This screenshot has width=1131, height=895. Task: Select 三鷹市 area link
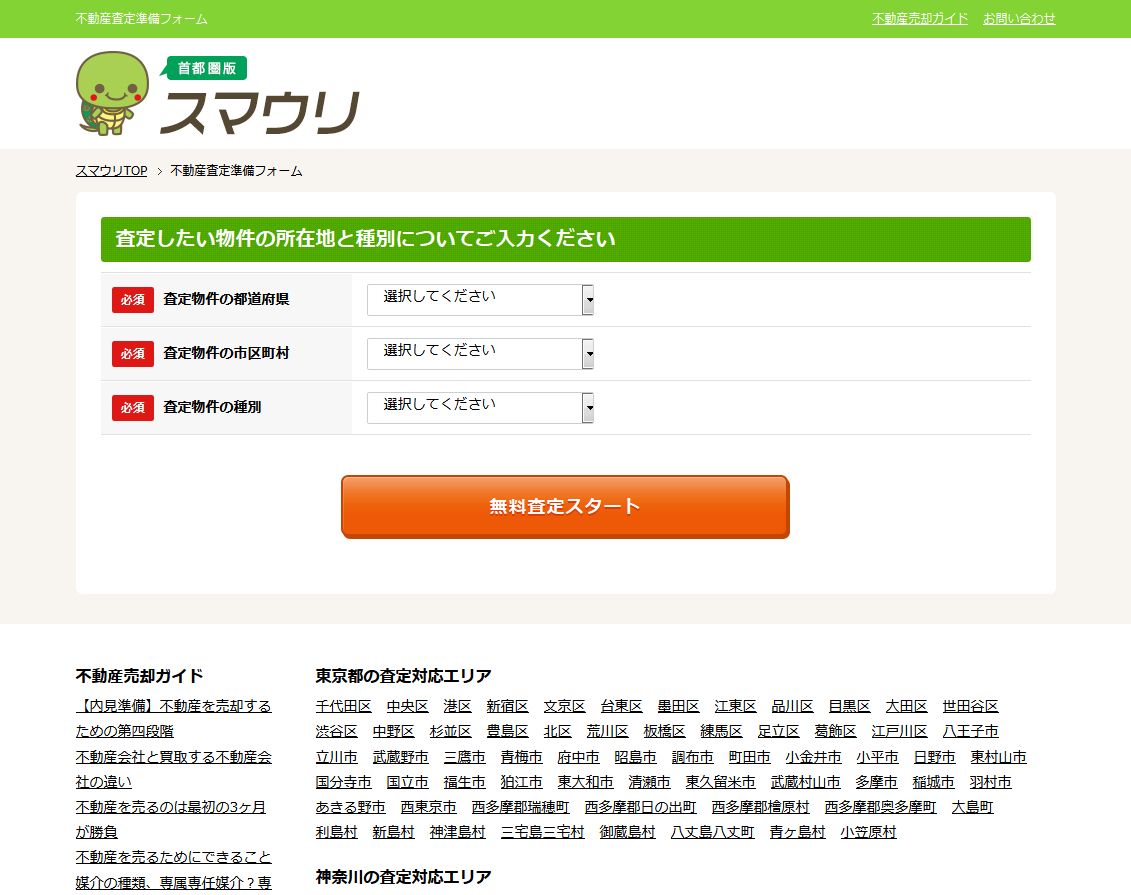click(x=465, y=757)
